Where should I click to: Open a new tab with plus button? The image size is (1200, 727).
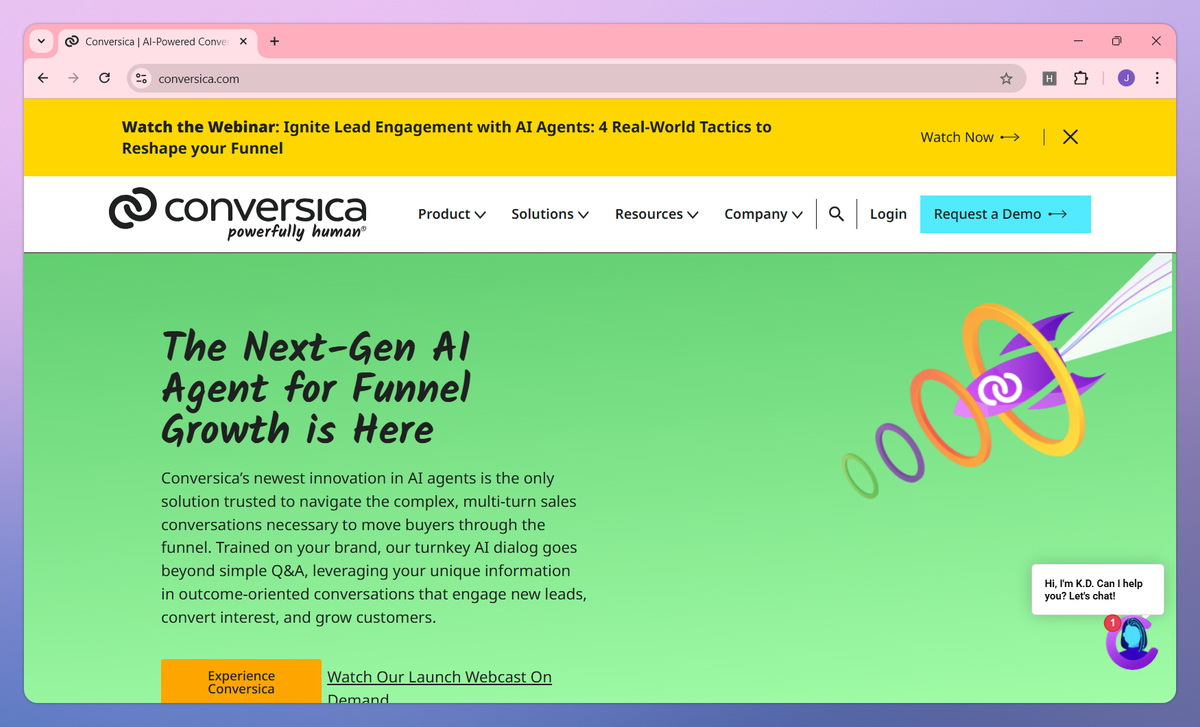[x=275, y=41]
